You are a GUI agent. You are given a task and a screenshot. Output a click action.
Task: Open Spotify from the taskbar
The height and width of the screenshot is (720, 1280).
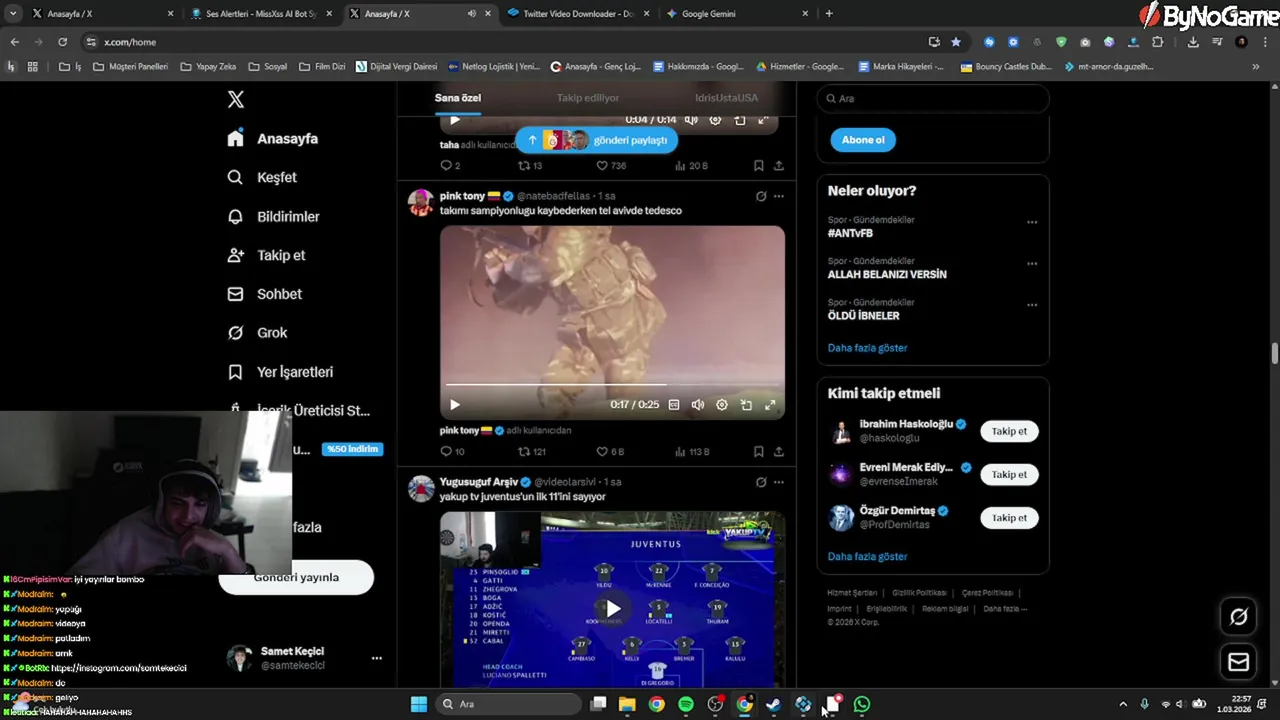tap(686, 704)
